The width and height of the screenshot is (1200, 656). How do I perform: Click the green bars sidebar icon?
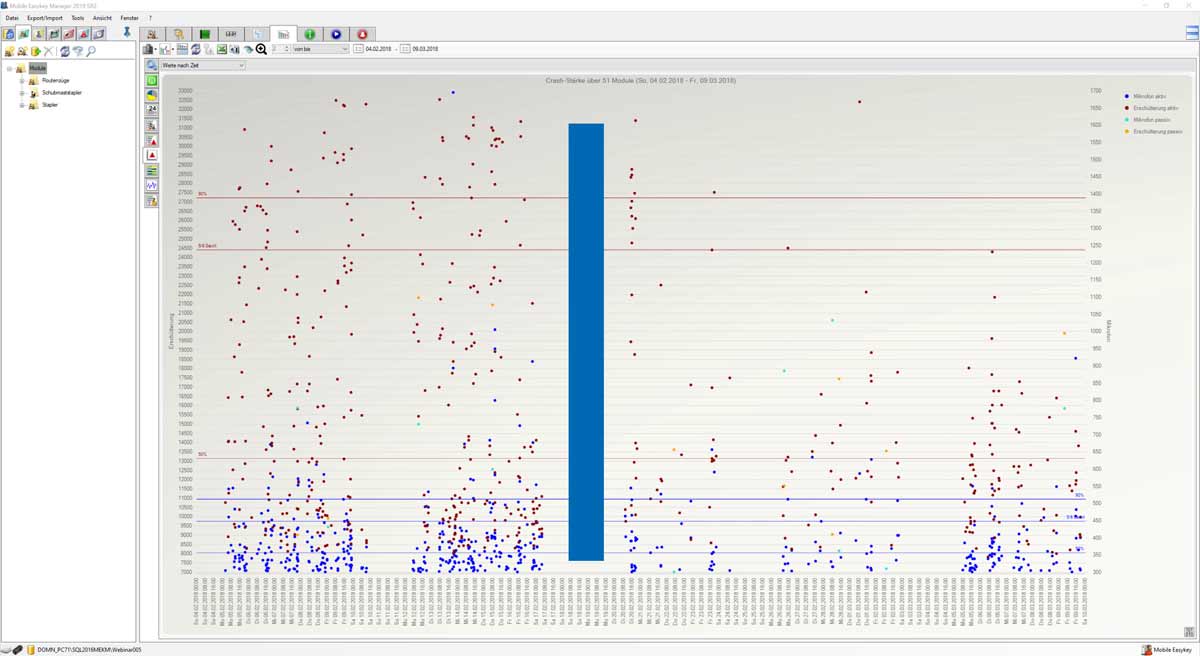coord(151,171)
